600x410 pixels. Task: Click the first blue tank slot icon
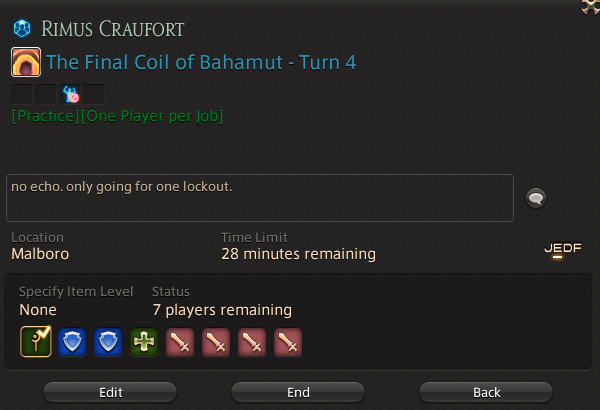pyautogui.click(x=72, y=342)
